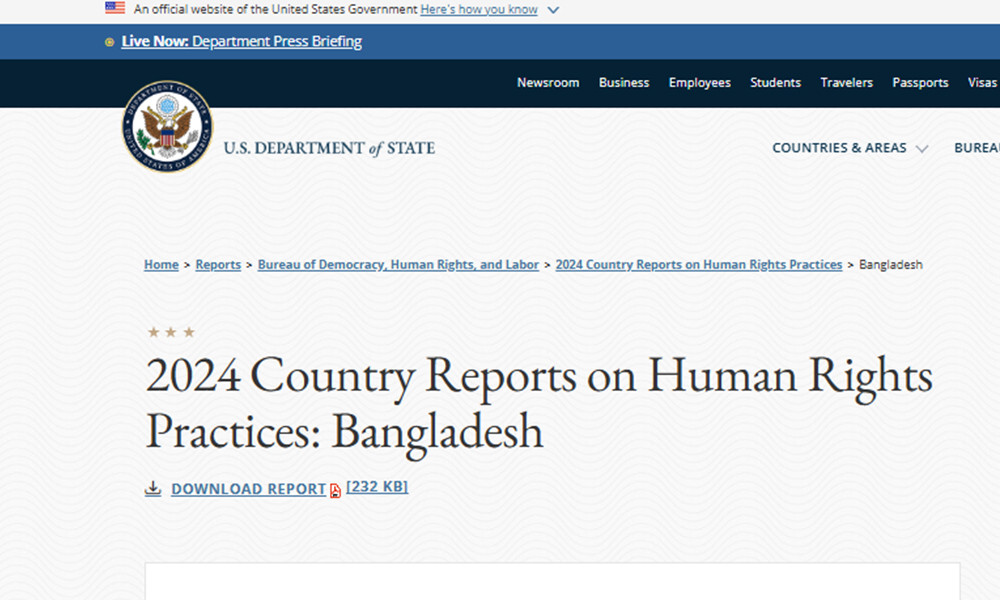Click the US flag icon in banner

click(x=115, y=8)
